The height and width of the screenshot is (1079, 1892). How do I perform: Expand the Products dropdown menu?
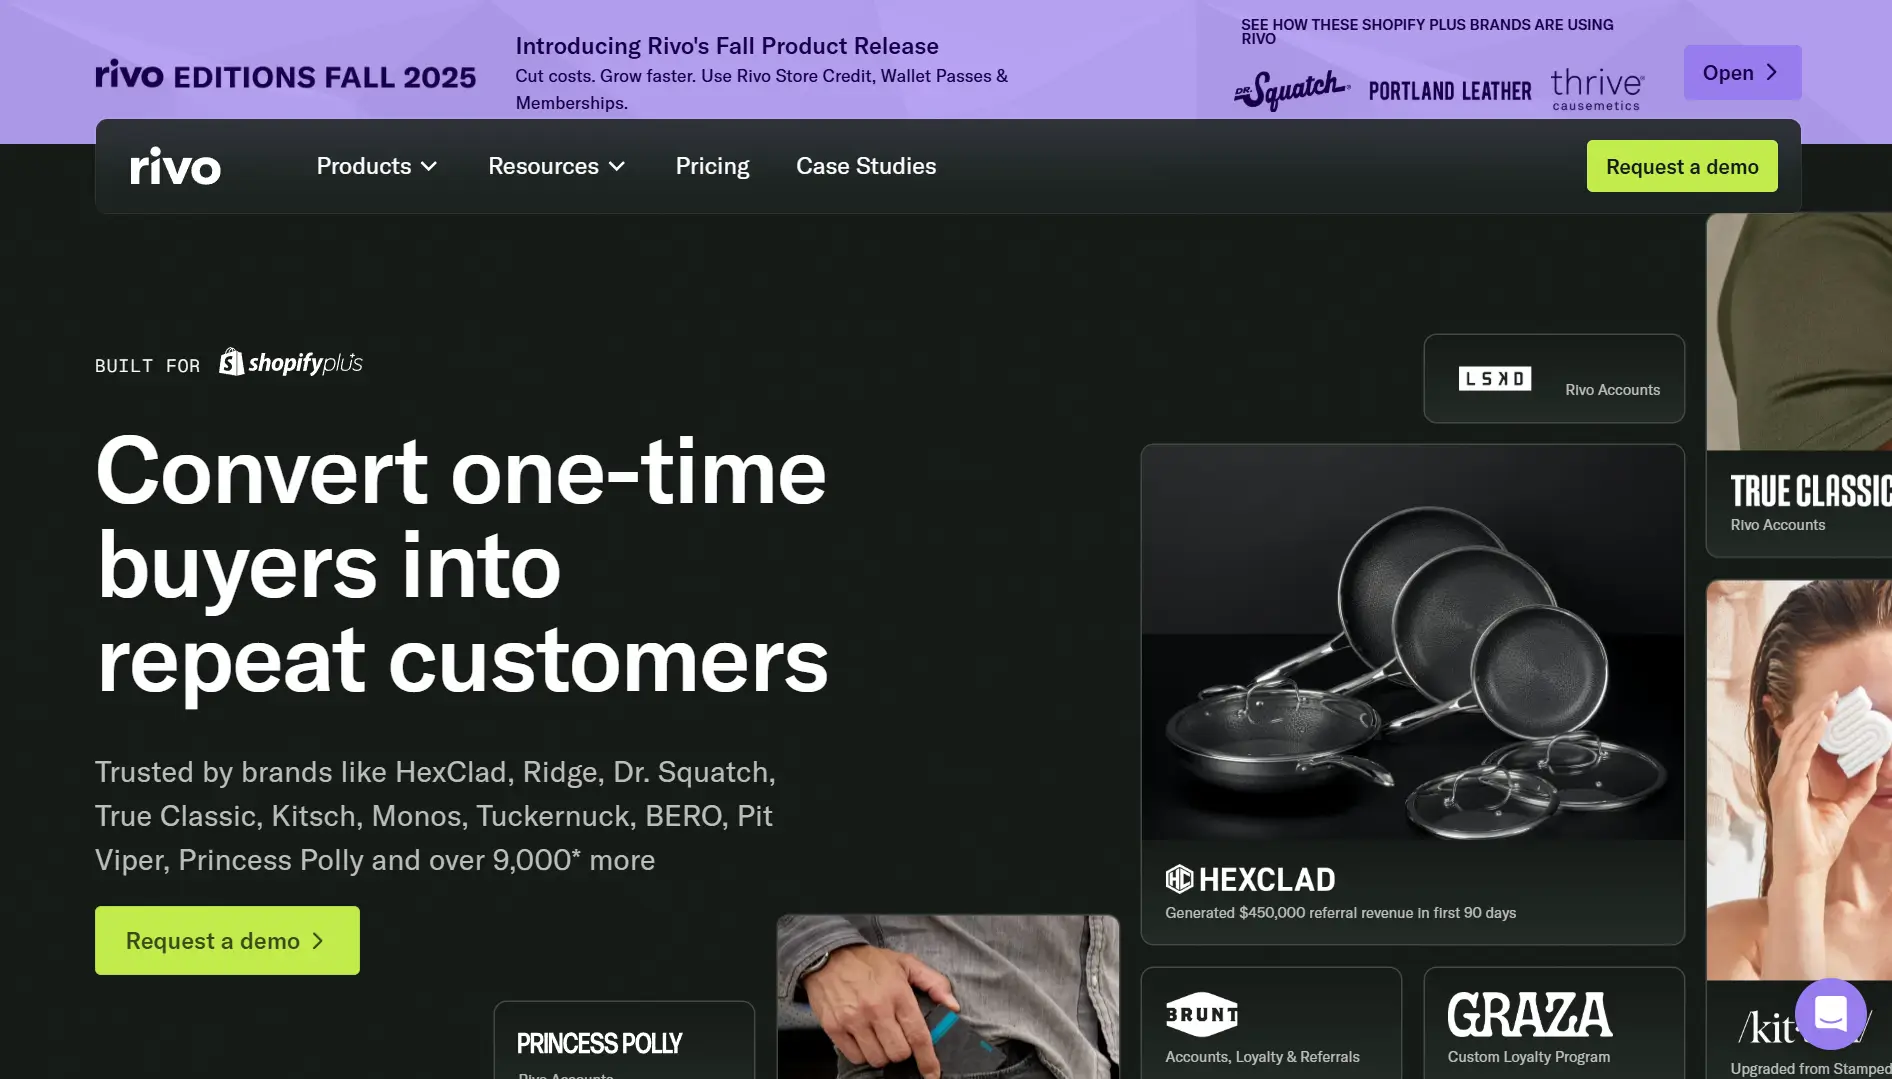point(377,166)
